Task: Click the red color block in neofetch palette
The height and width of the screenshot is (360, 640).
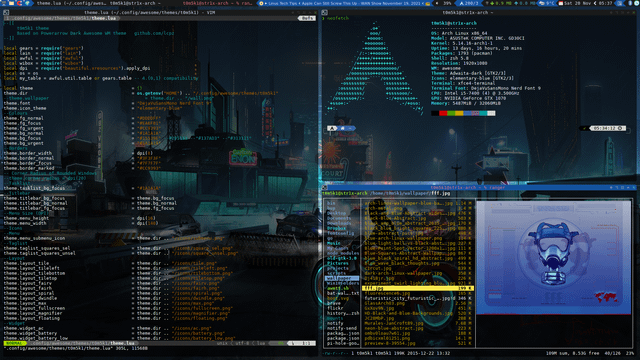Action: click(443, 113)
